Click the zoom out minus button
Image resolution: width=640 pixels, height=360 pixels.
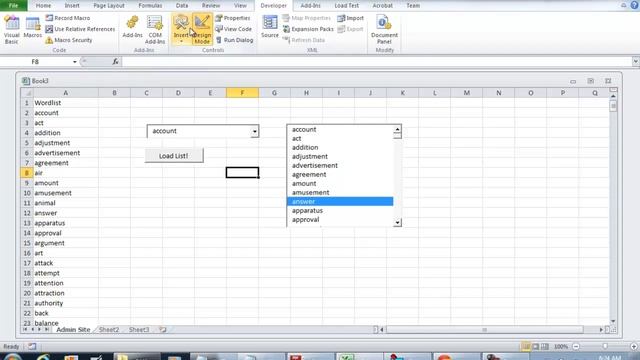coord(576,347)
